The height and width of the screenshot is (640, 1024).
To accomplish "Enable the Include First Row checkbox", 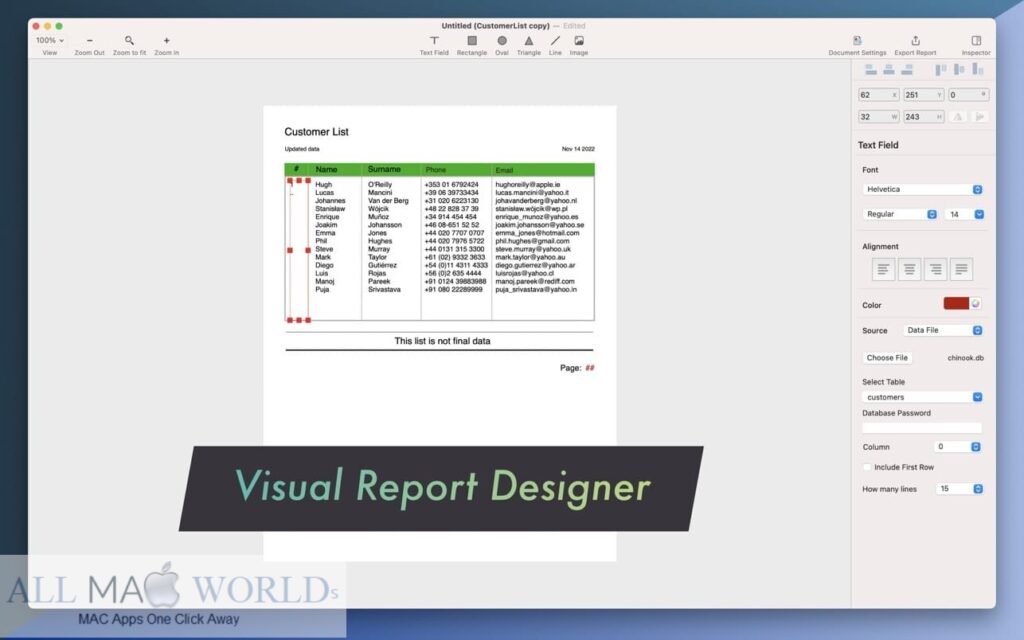I will pyautogui.click(x=867, y=468).
